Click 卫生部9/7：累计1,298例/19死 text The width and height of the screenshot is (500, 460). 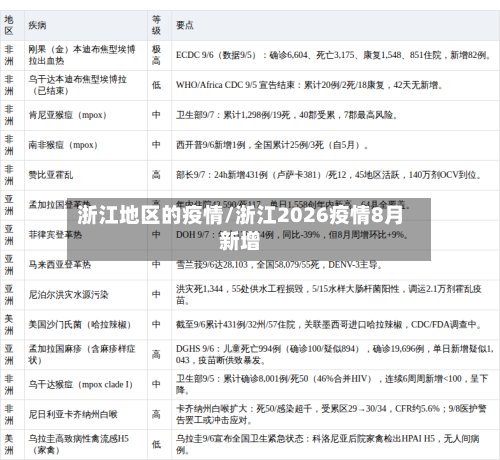coord(287,115)
